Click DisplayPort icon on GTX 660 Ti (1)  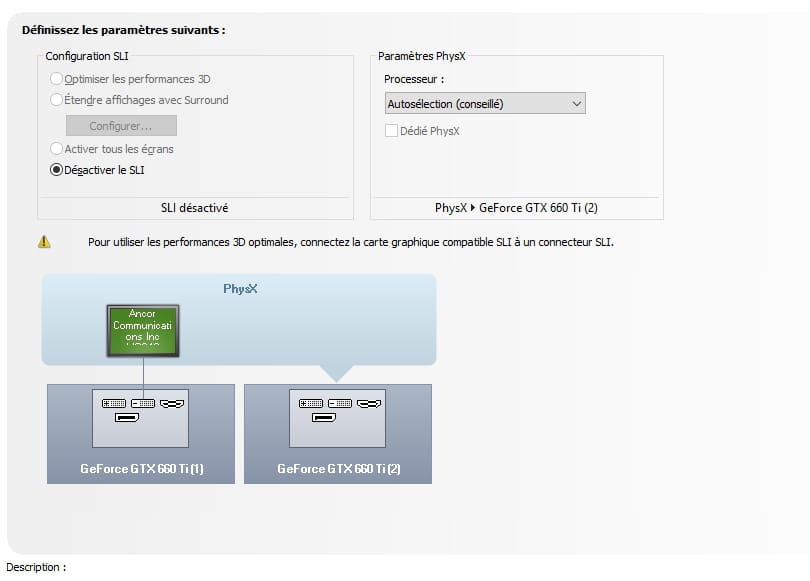(x=127, y=417)
